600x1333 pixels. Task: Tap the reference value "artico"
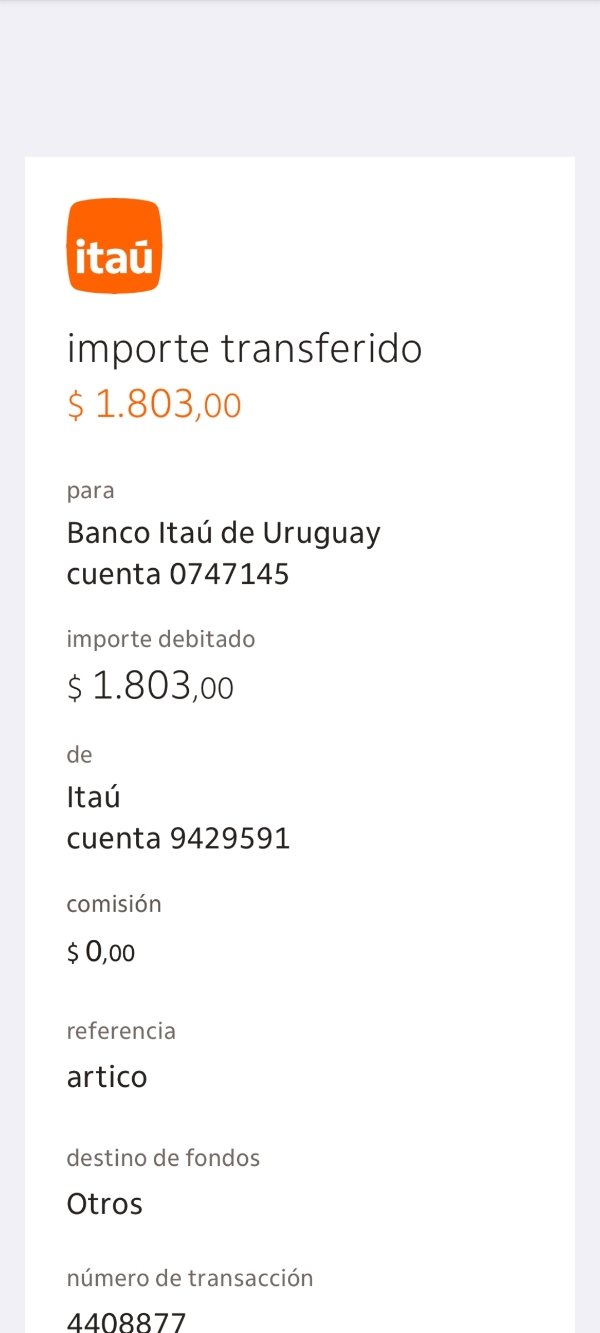107,1077
